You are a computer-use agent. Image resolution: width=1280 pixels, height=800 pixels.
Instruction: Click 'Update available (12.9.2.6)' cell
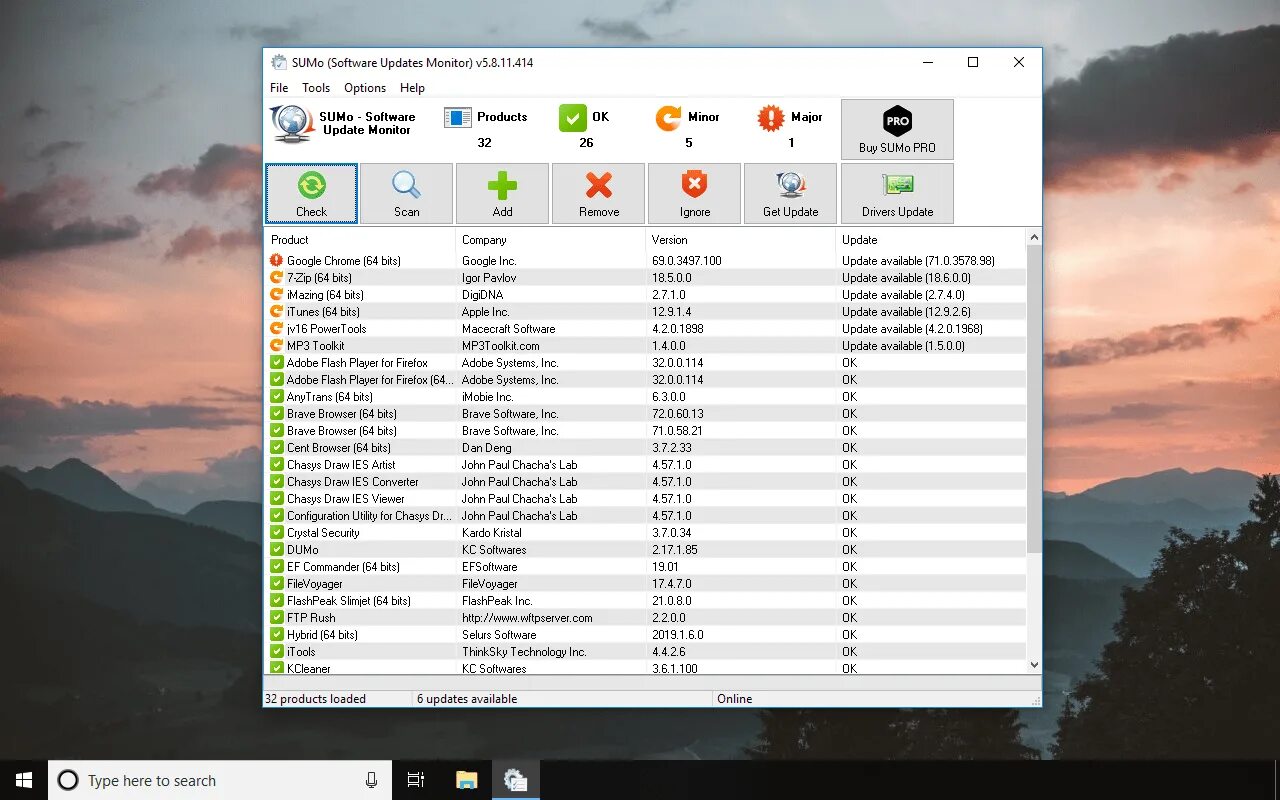point(906,312)
